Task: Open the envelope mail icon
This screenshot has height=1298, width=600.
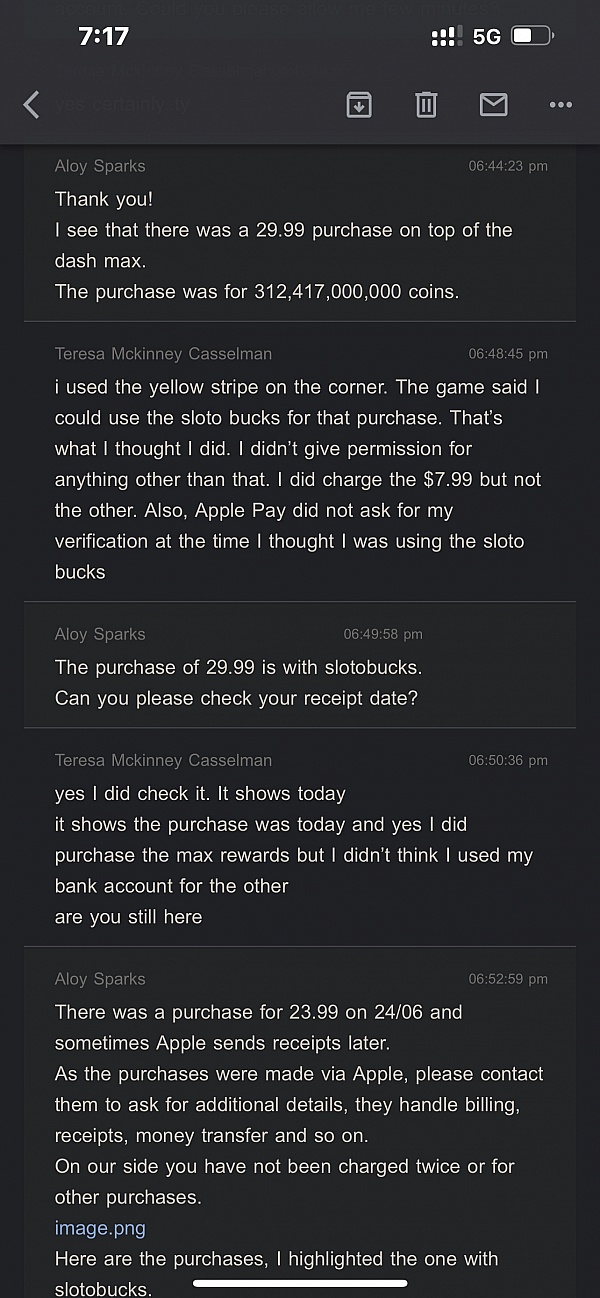Action: (493, 104)
